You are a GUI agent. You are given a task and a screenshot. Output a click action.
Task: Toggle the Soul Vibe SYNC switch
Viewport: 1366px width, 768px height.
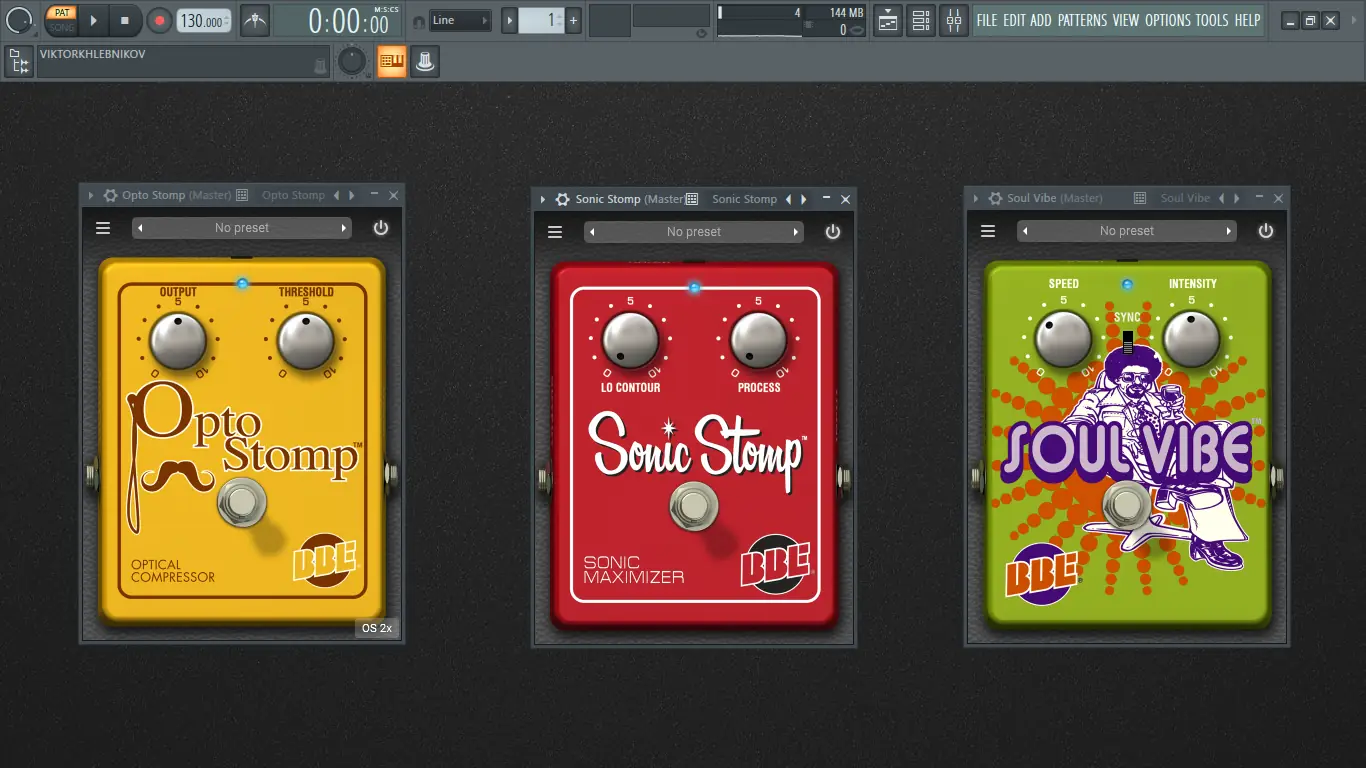point(1128,342)
